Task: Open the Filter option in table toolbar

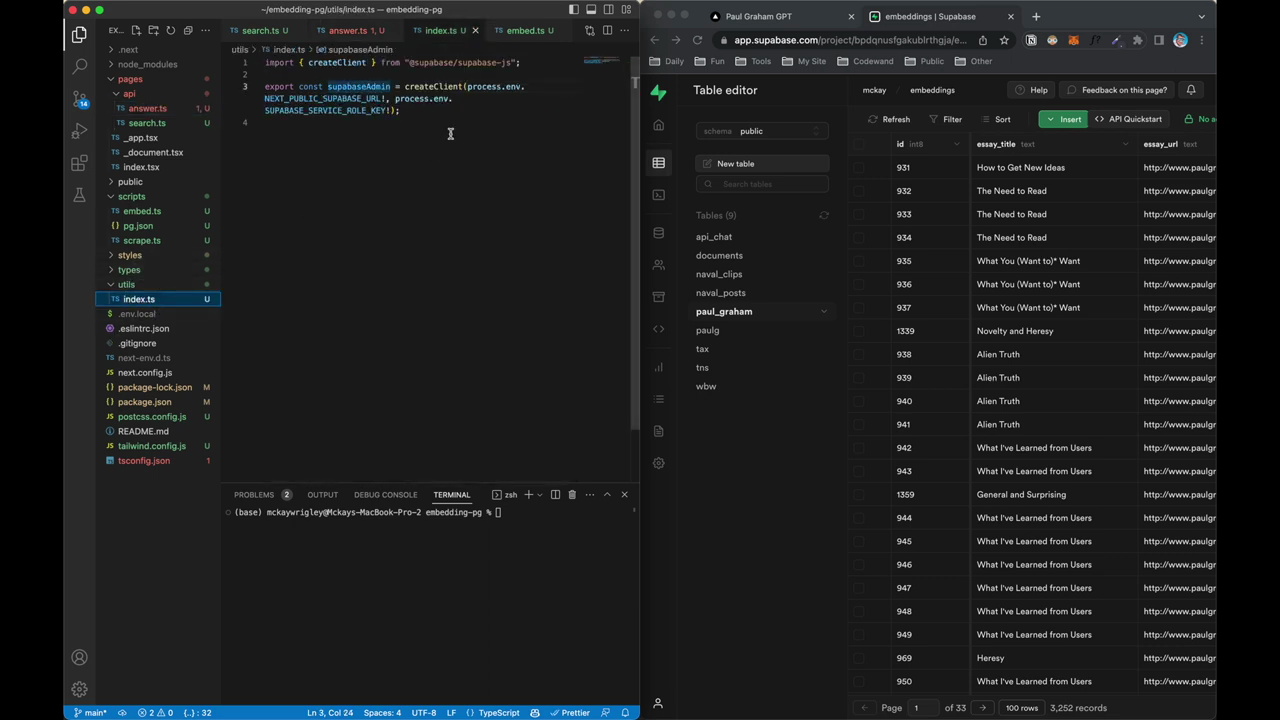Action: (945, 119)
